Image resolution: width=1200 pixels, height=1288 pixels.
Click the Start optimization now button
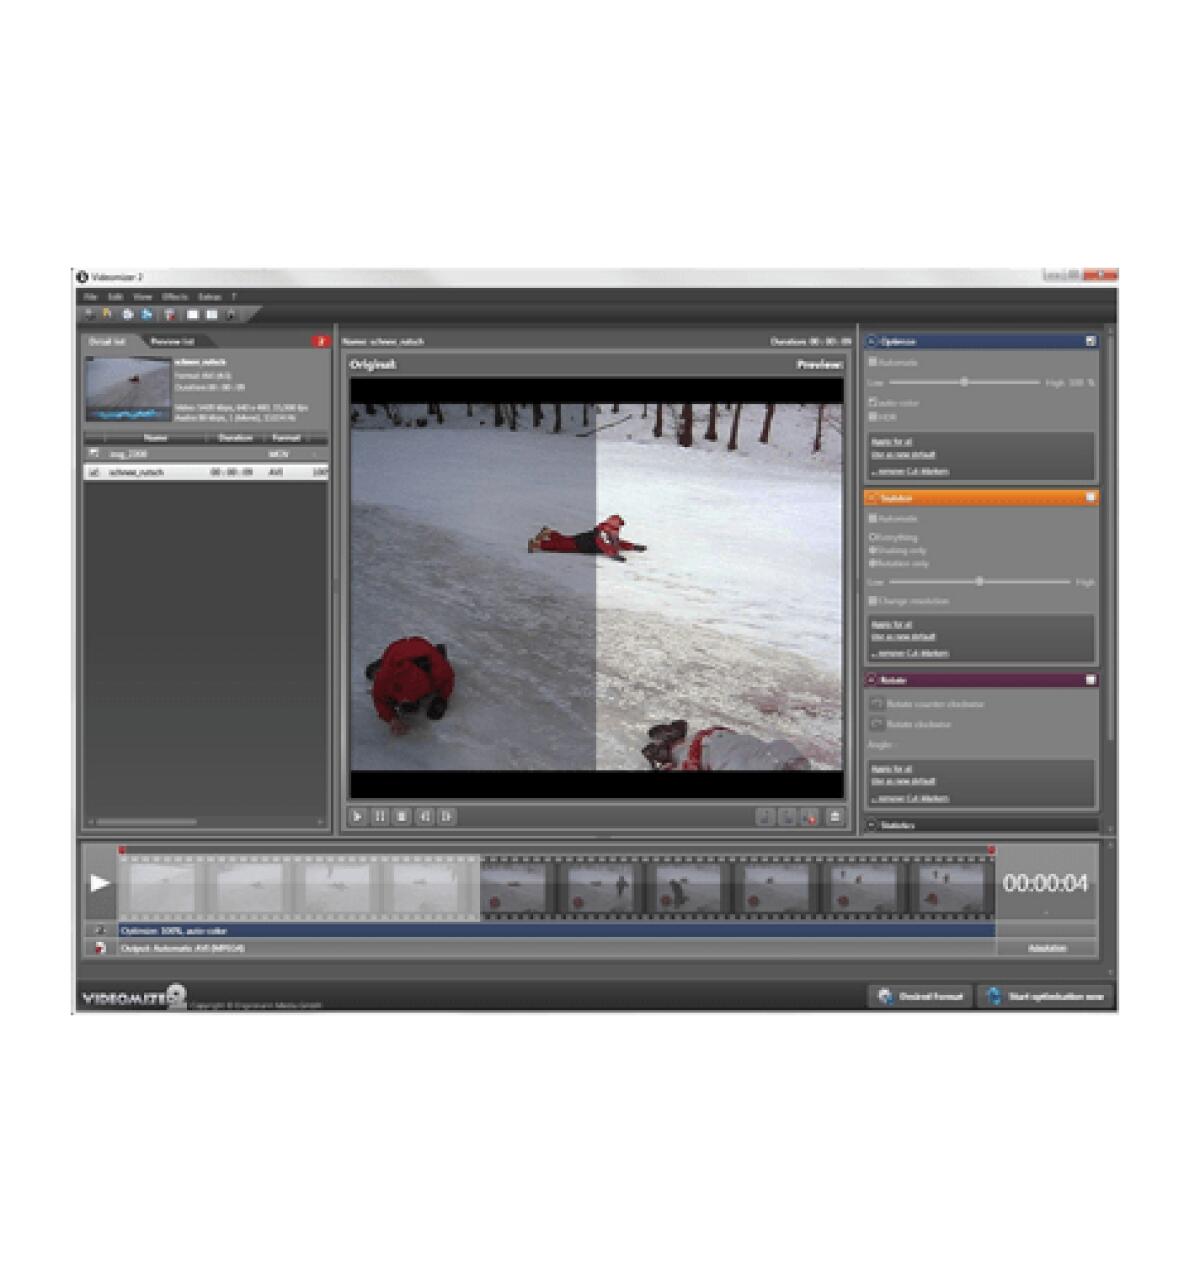click(x=1040, y=995)
